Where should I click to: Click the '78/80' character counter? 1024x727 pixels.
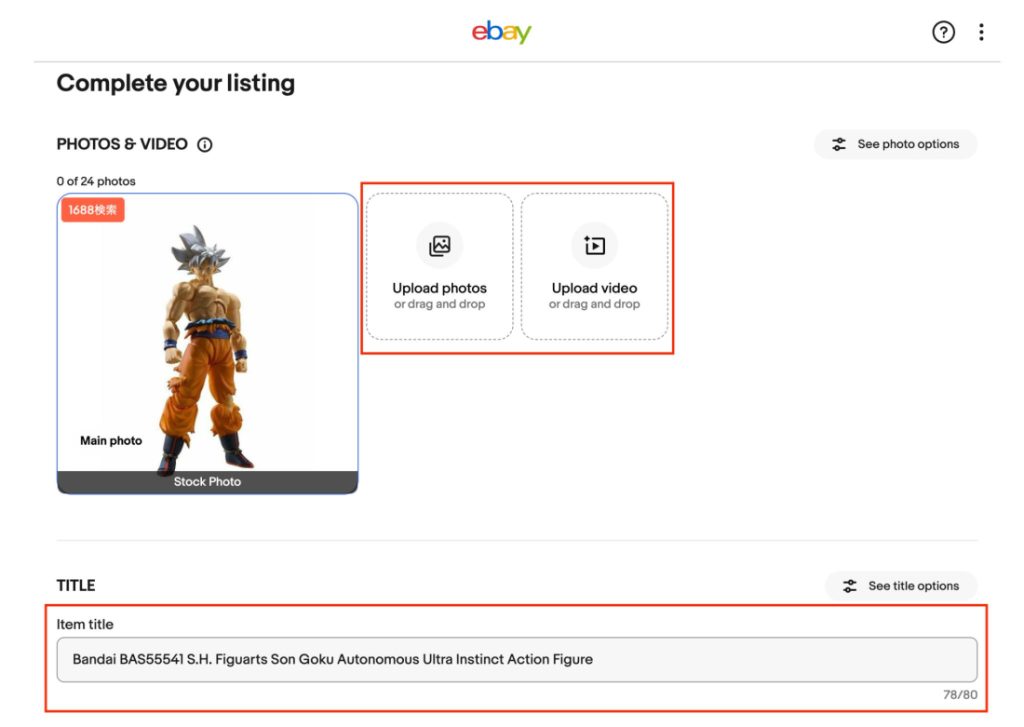[x=960, y=694]
